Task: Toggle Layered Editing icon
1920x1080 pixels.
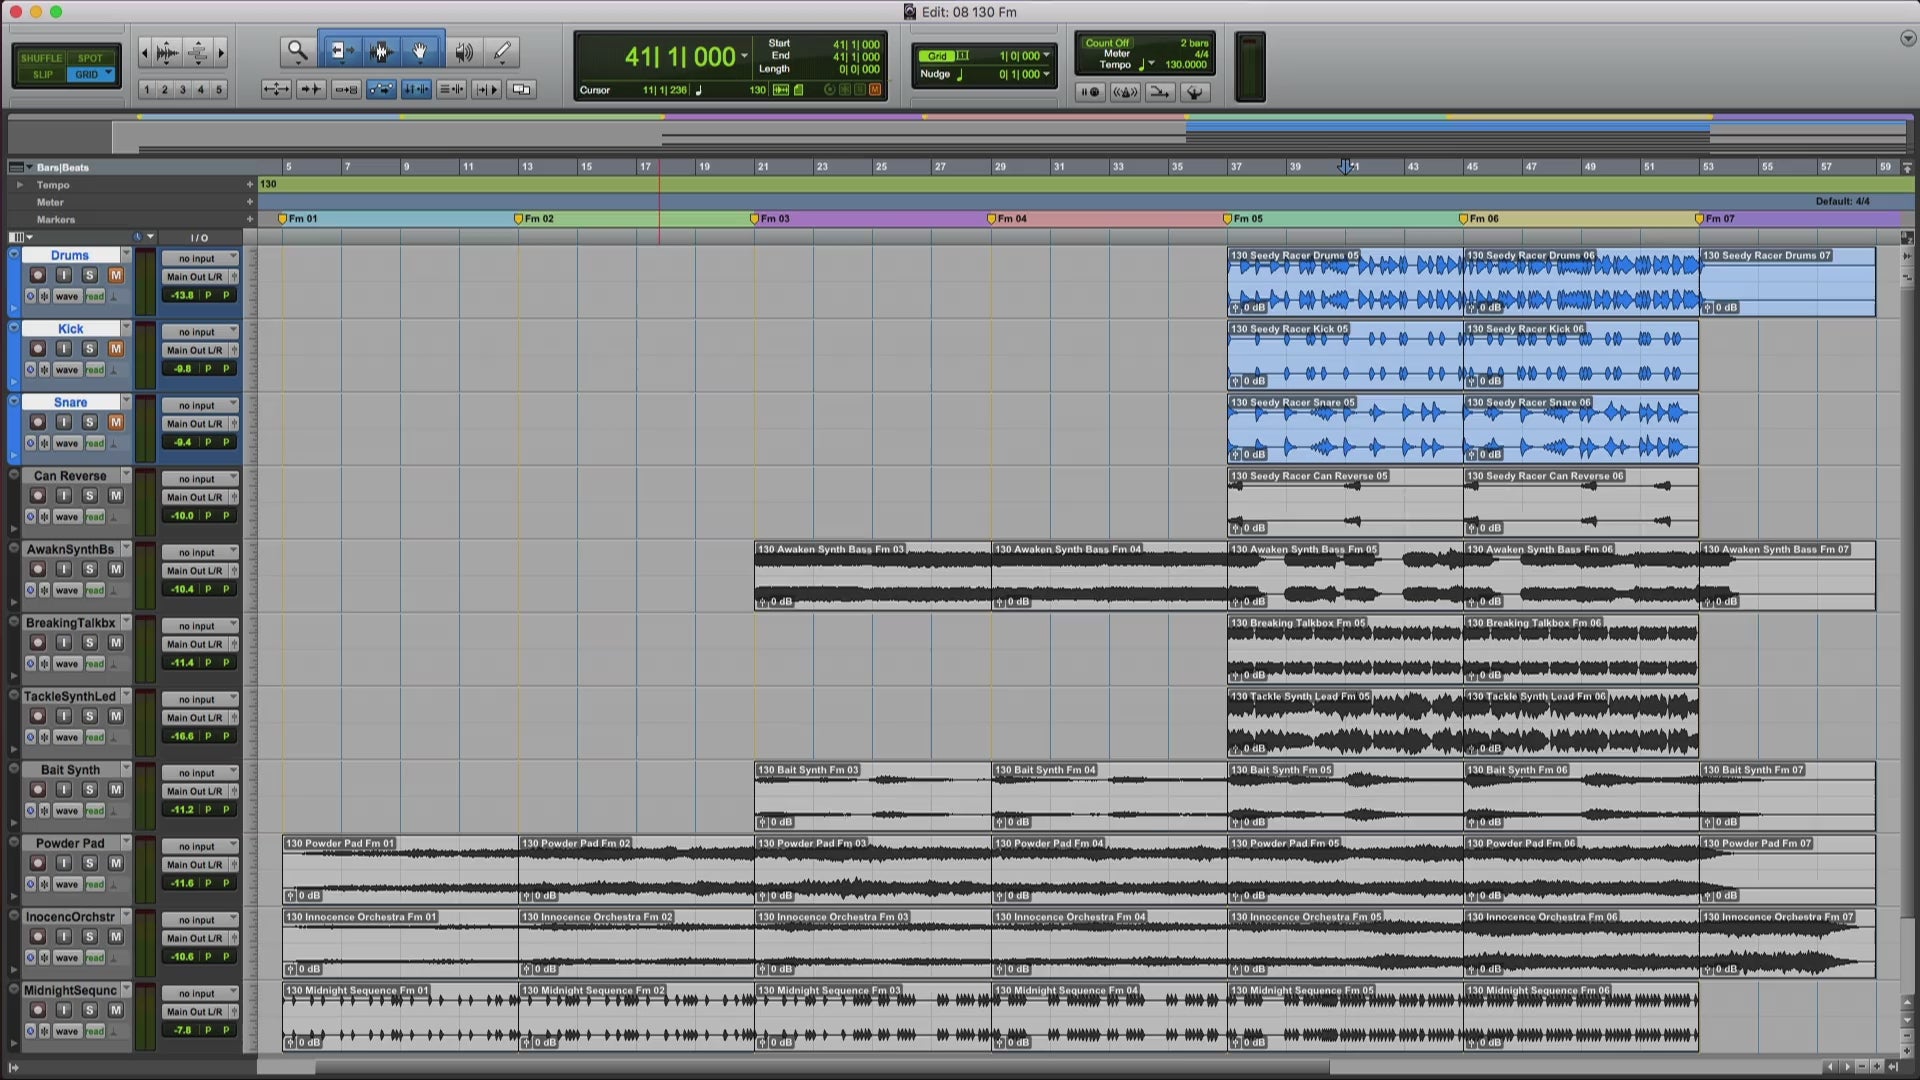Action: [521, 90]
